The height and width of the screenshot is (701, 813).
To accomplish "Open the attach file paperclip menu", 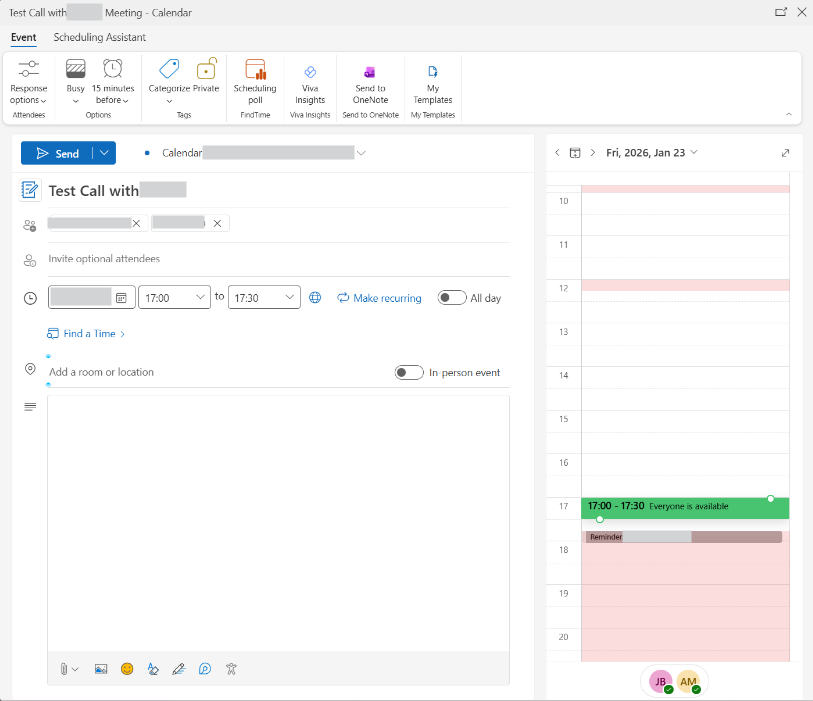I will 69,669.
